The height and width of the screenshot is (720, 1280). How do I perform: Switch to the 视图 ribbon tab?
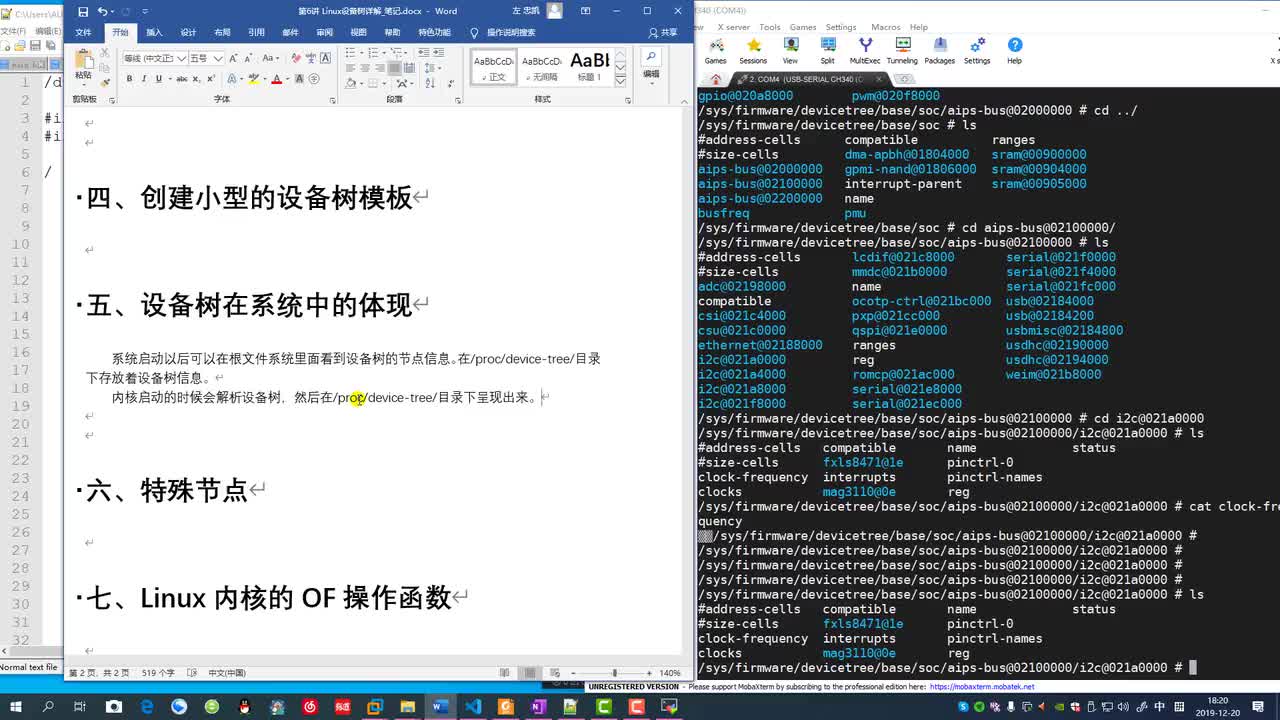358,32
